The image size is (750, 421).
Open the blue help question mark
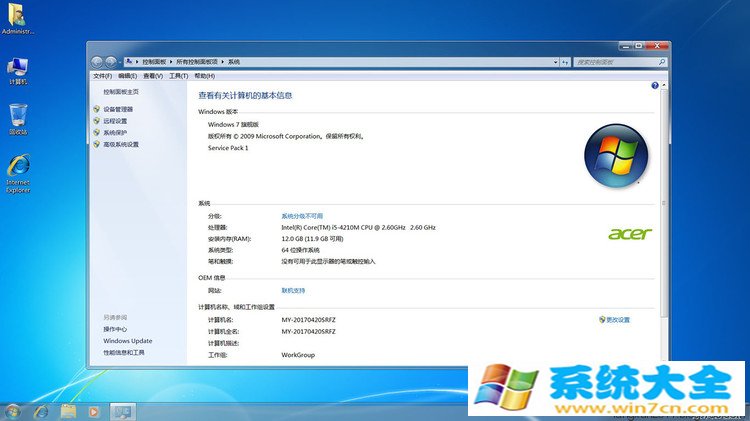coord(655,86)
